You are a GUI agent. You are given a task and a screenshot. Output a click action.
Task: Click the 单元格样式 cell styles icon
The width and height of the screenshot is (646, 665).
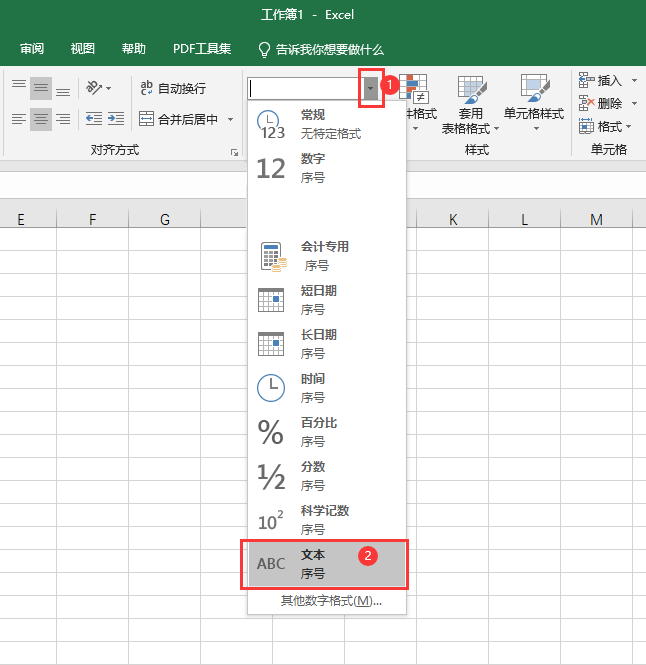point(534,88)
